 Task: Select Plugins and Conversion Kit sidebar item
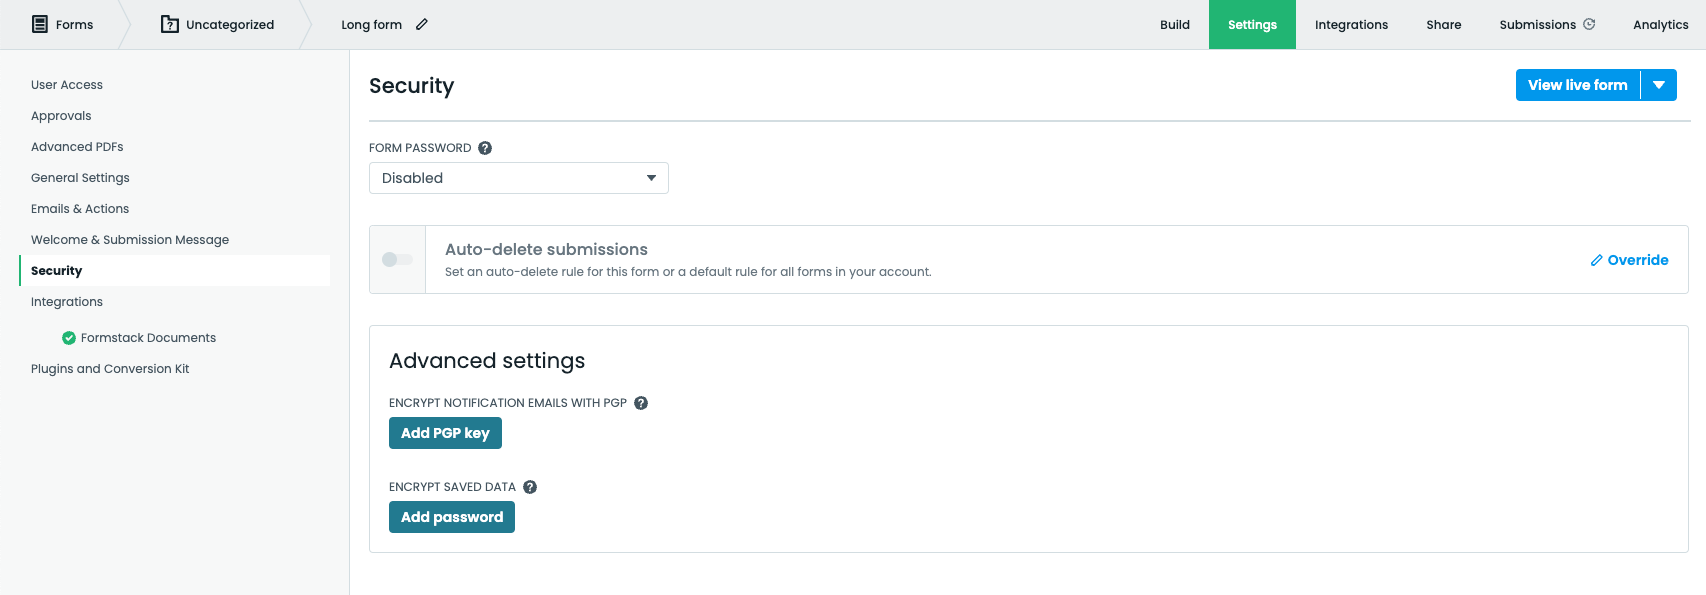click(110, 369)
